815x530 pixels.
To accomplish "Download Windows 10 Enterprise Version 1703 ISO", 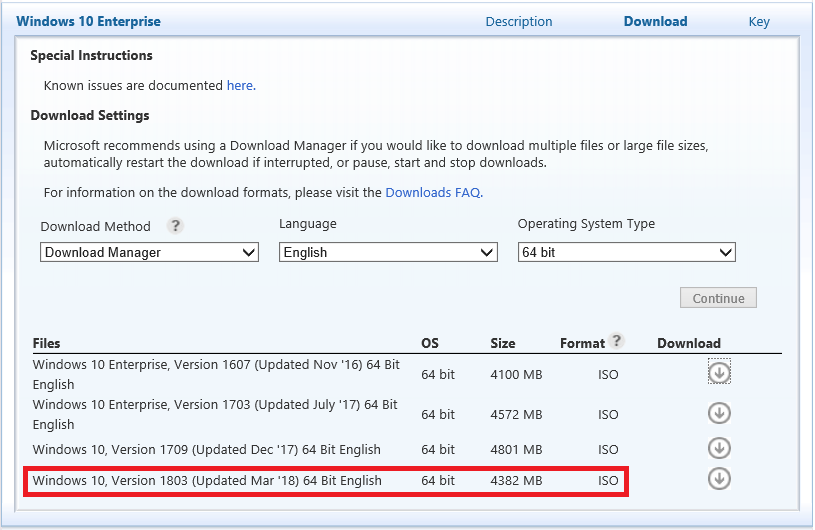I will (x=719, y=413).
